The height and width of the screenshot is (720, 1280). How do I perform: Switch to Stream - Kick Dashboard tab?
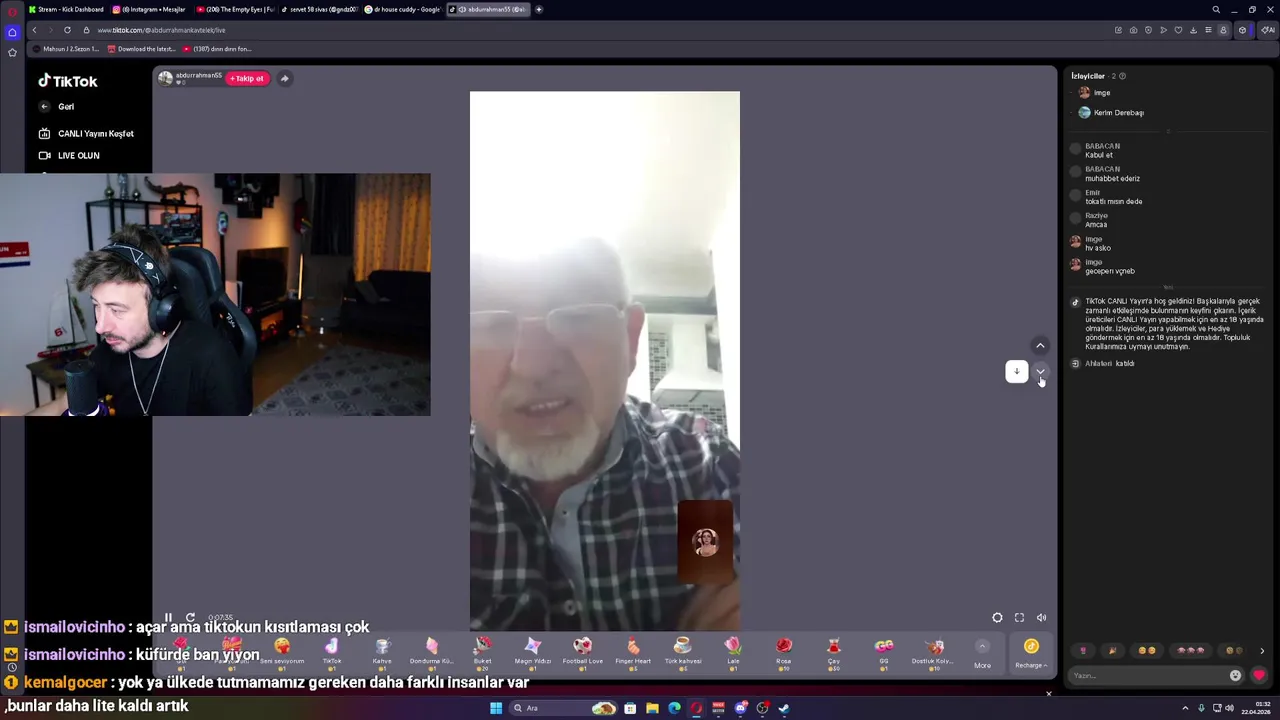click(66, 9)
